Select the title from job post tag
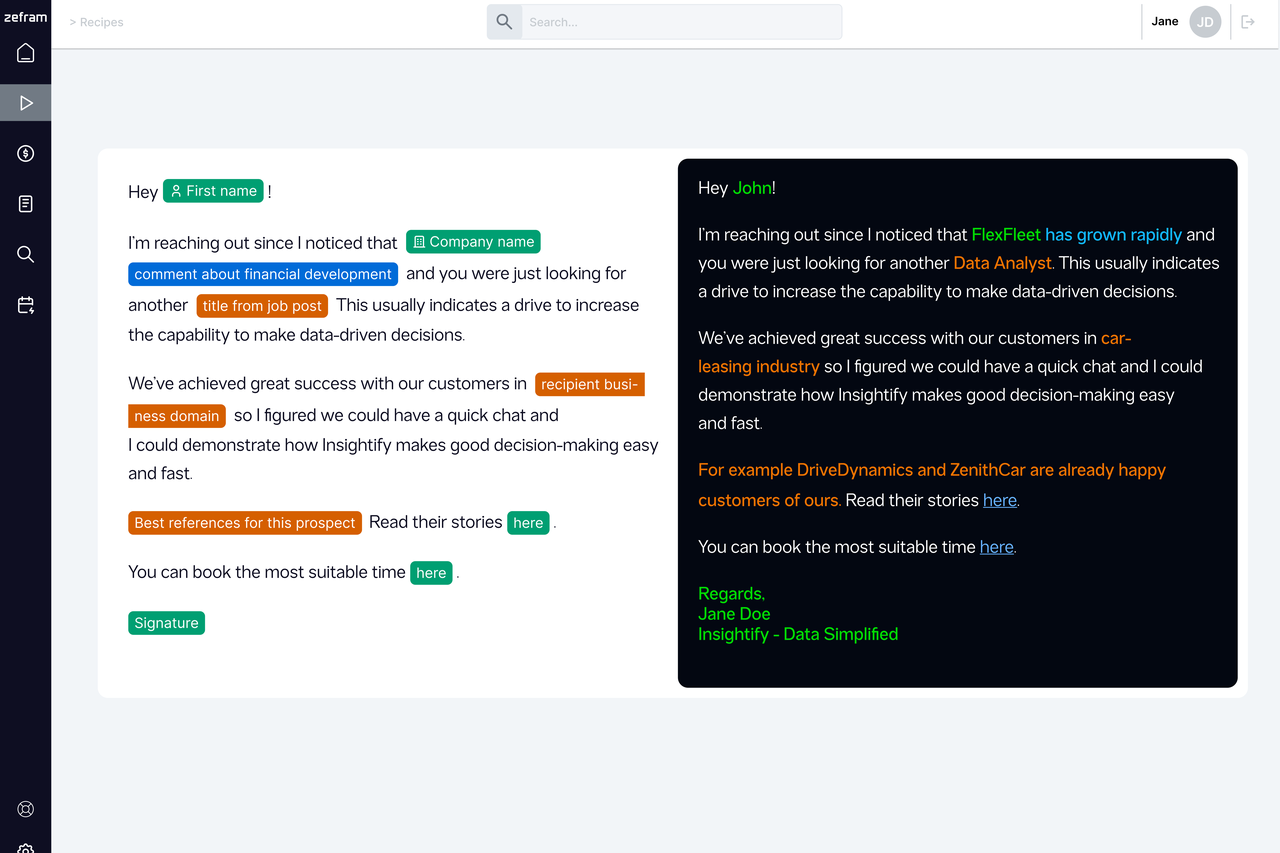 (262, 306)
